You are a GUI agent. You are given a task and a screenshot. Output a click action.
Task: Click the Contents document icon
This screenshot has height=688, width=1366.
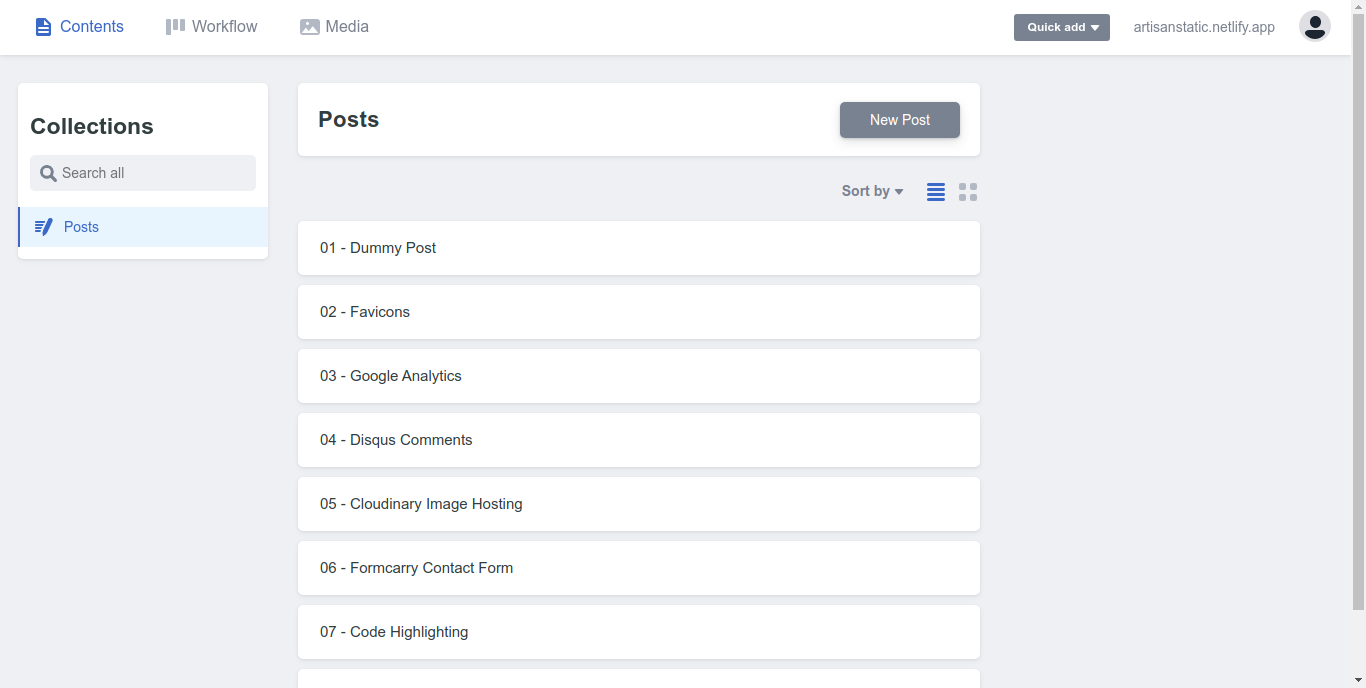tap(43, 27)
